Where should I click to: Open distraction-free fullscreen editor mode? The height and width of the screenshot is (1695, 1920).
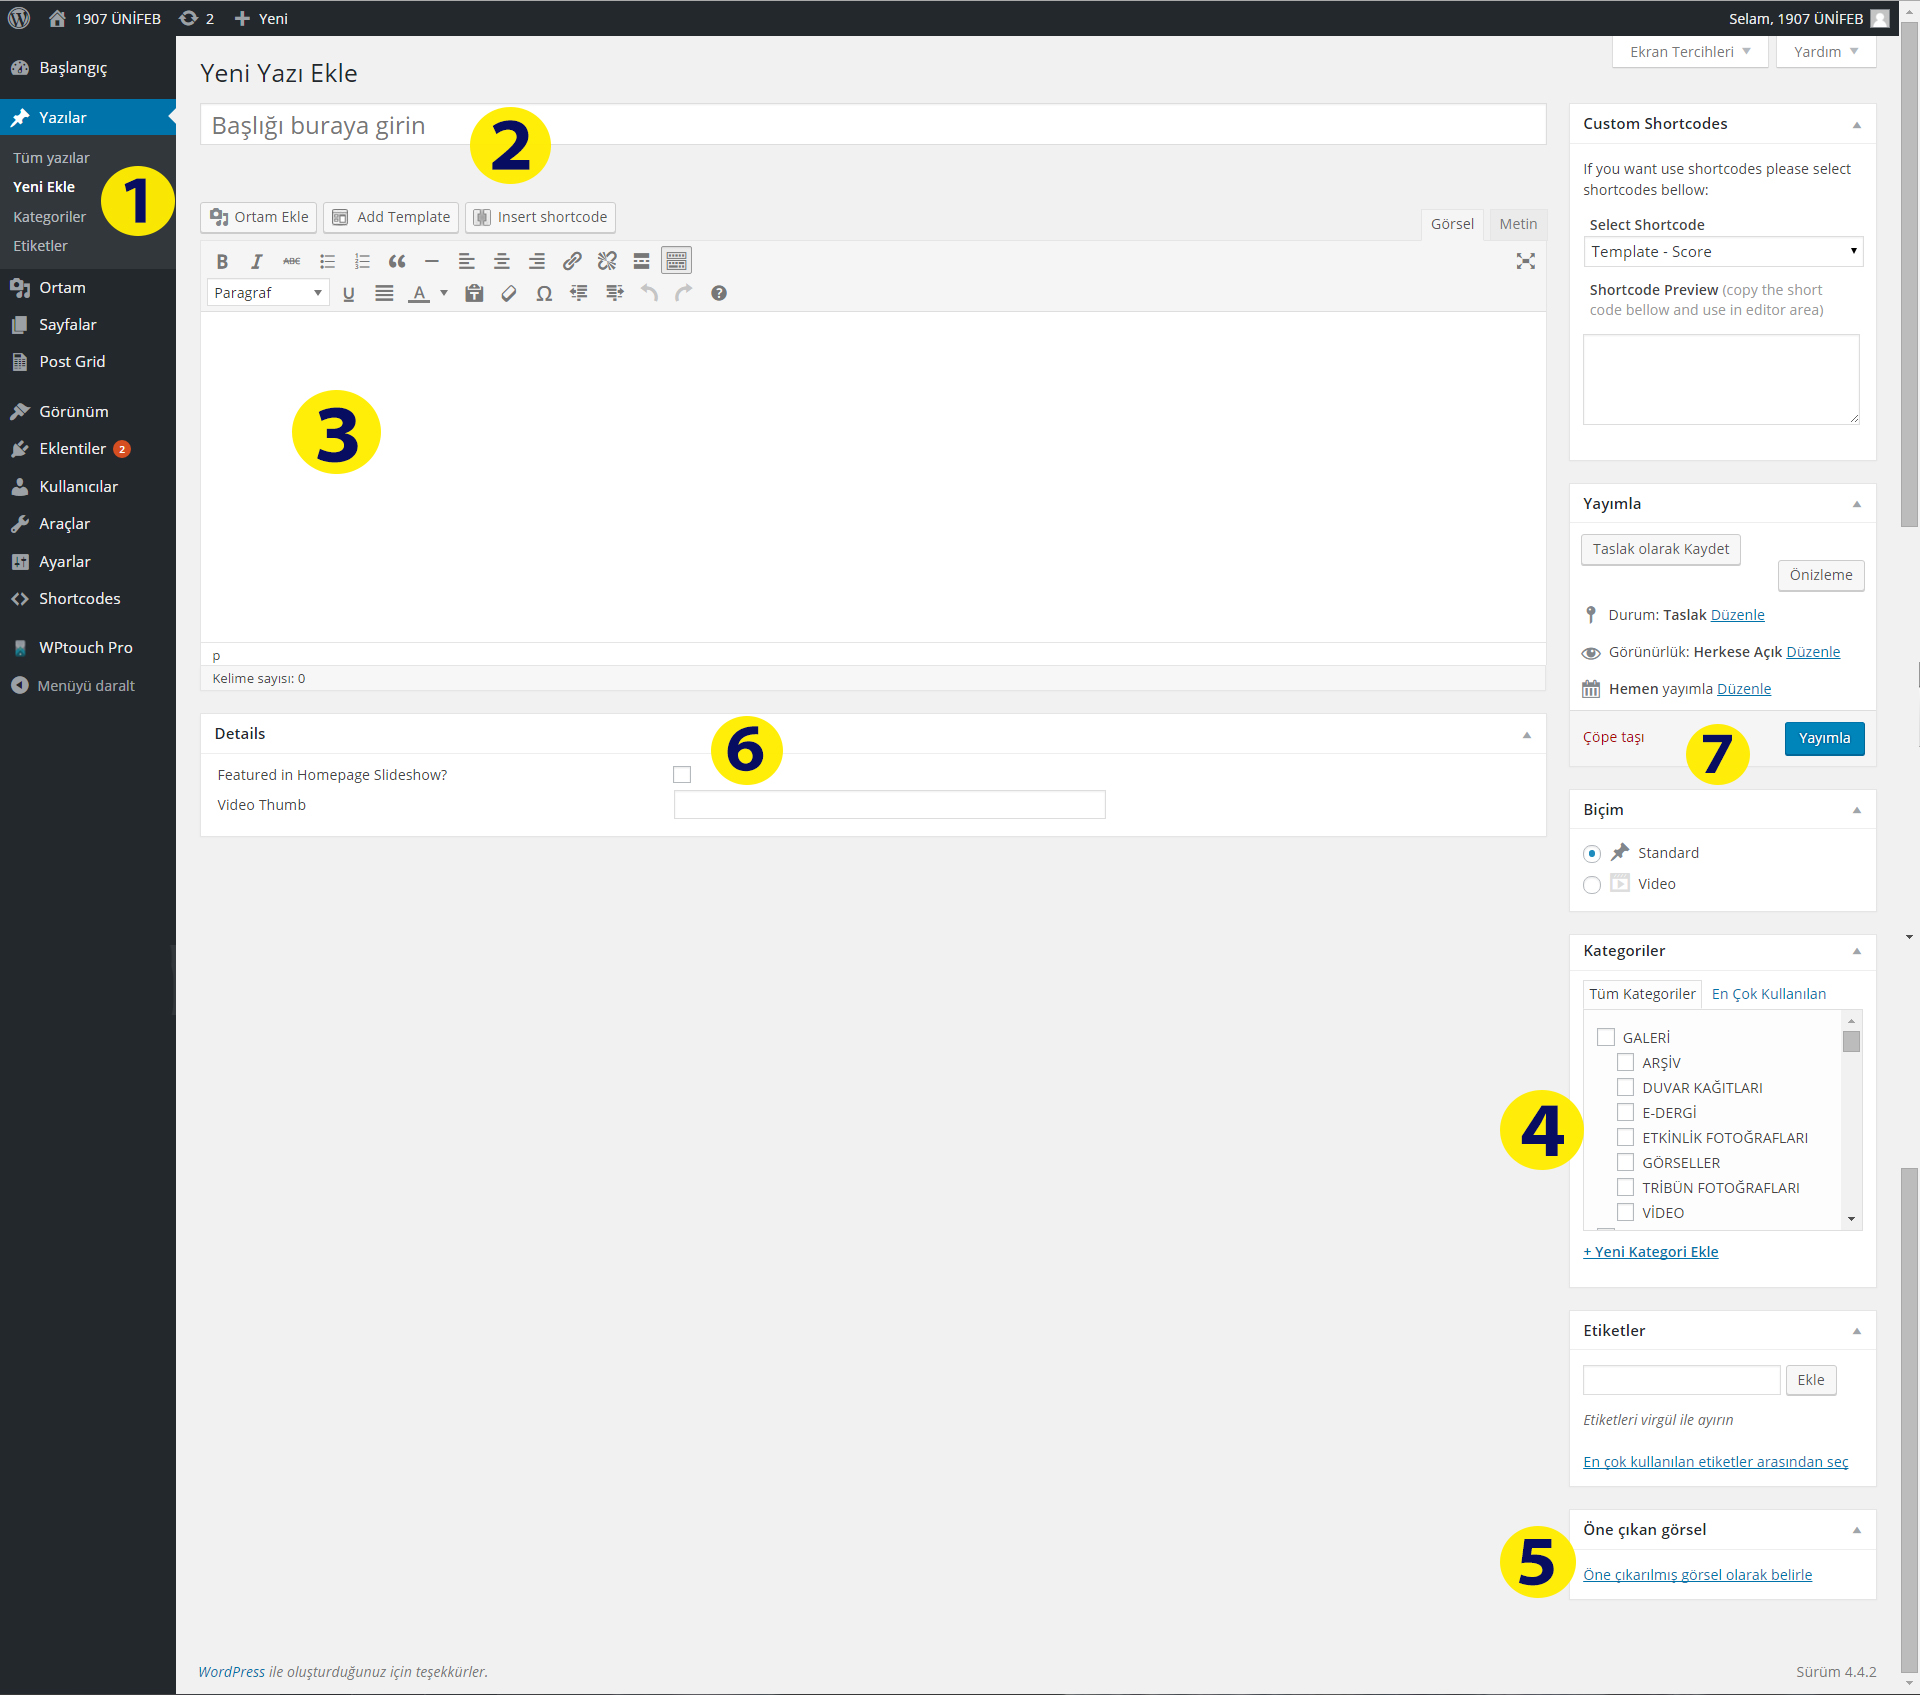tap(1525, 261)
